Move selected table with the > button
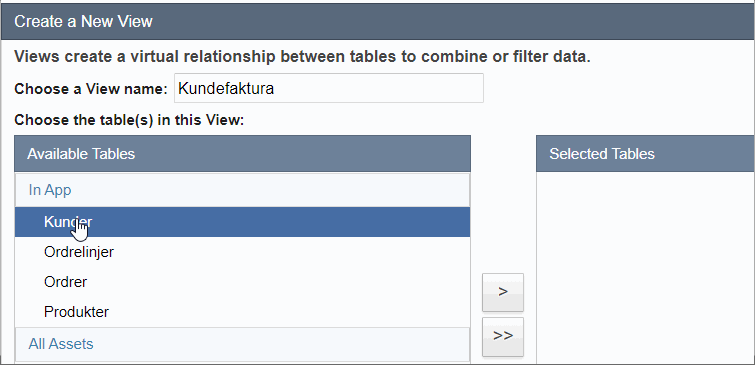Screen dimensions: 755x365 click(x=503, y=292)
